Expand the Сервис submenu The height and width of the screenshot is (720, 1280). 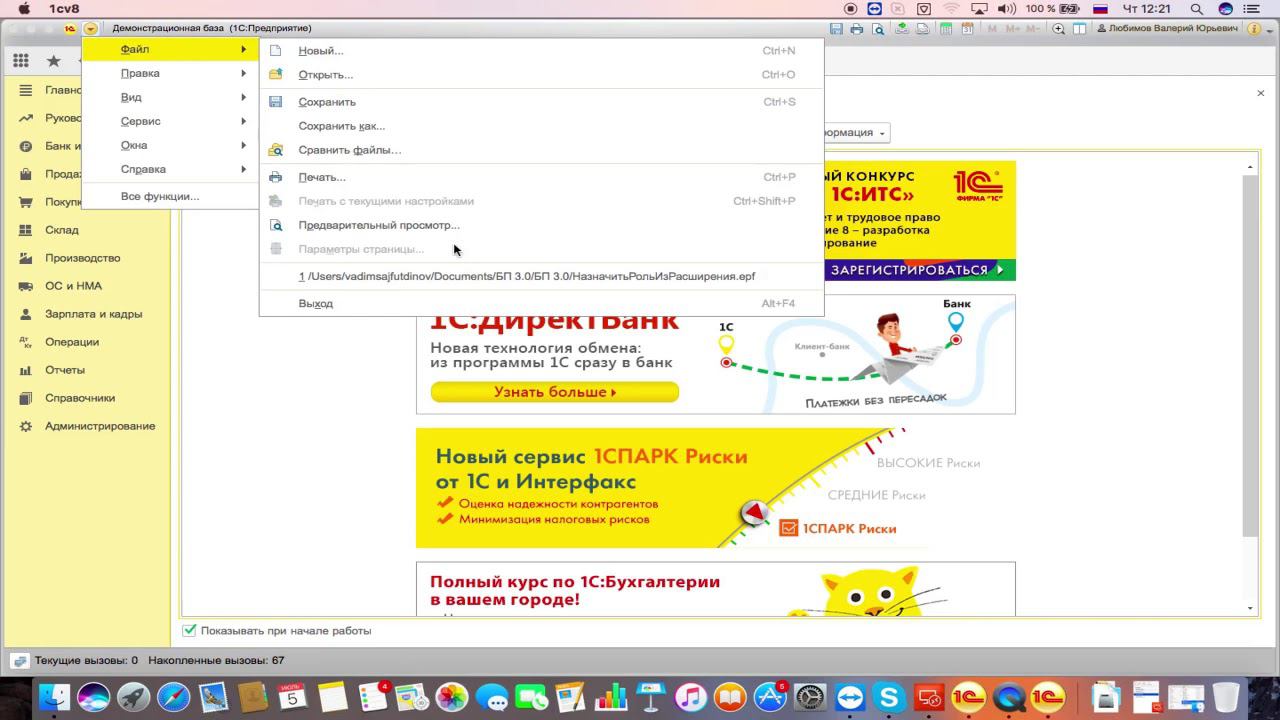[x=170, y=121]
